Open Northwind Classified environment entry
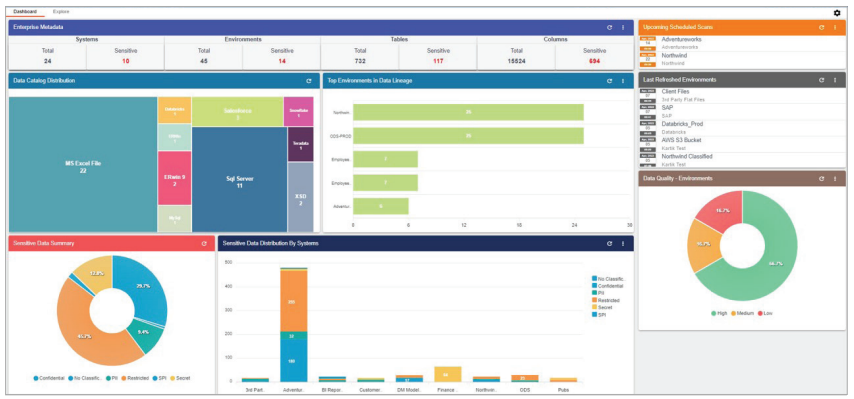The height and width of the screenshot is (399, 854). click(742, 159)
